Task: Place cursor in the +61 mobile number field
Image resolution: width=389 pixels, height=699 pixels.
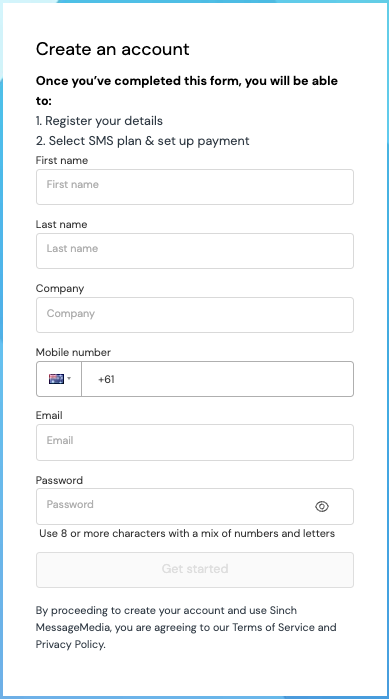Action: (217, 379)
